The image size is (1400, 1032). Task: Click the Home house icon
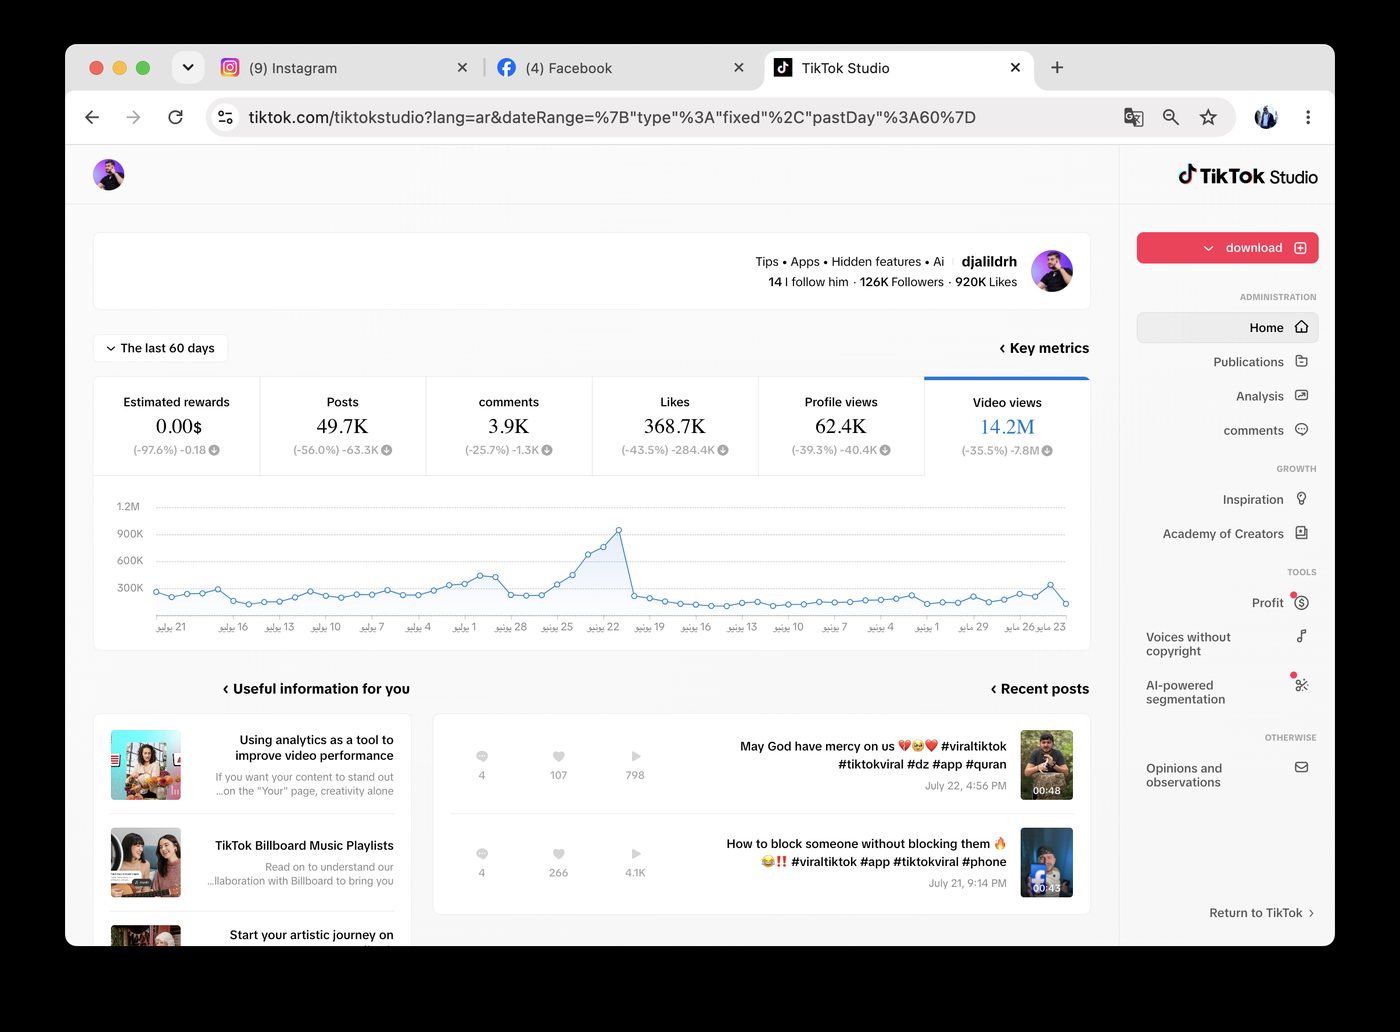[x=1301, y=327]
